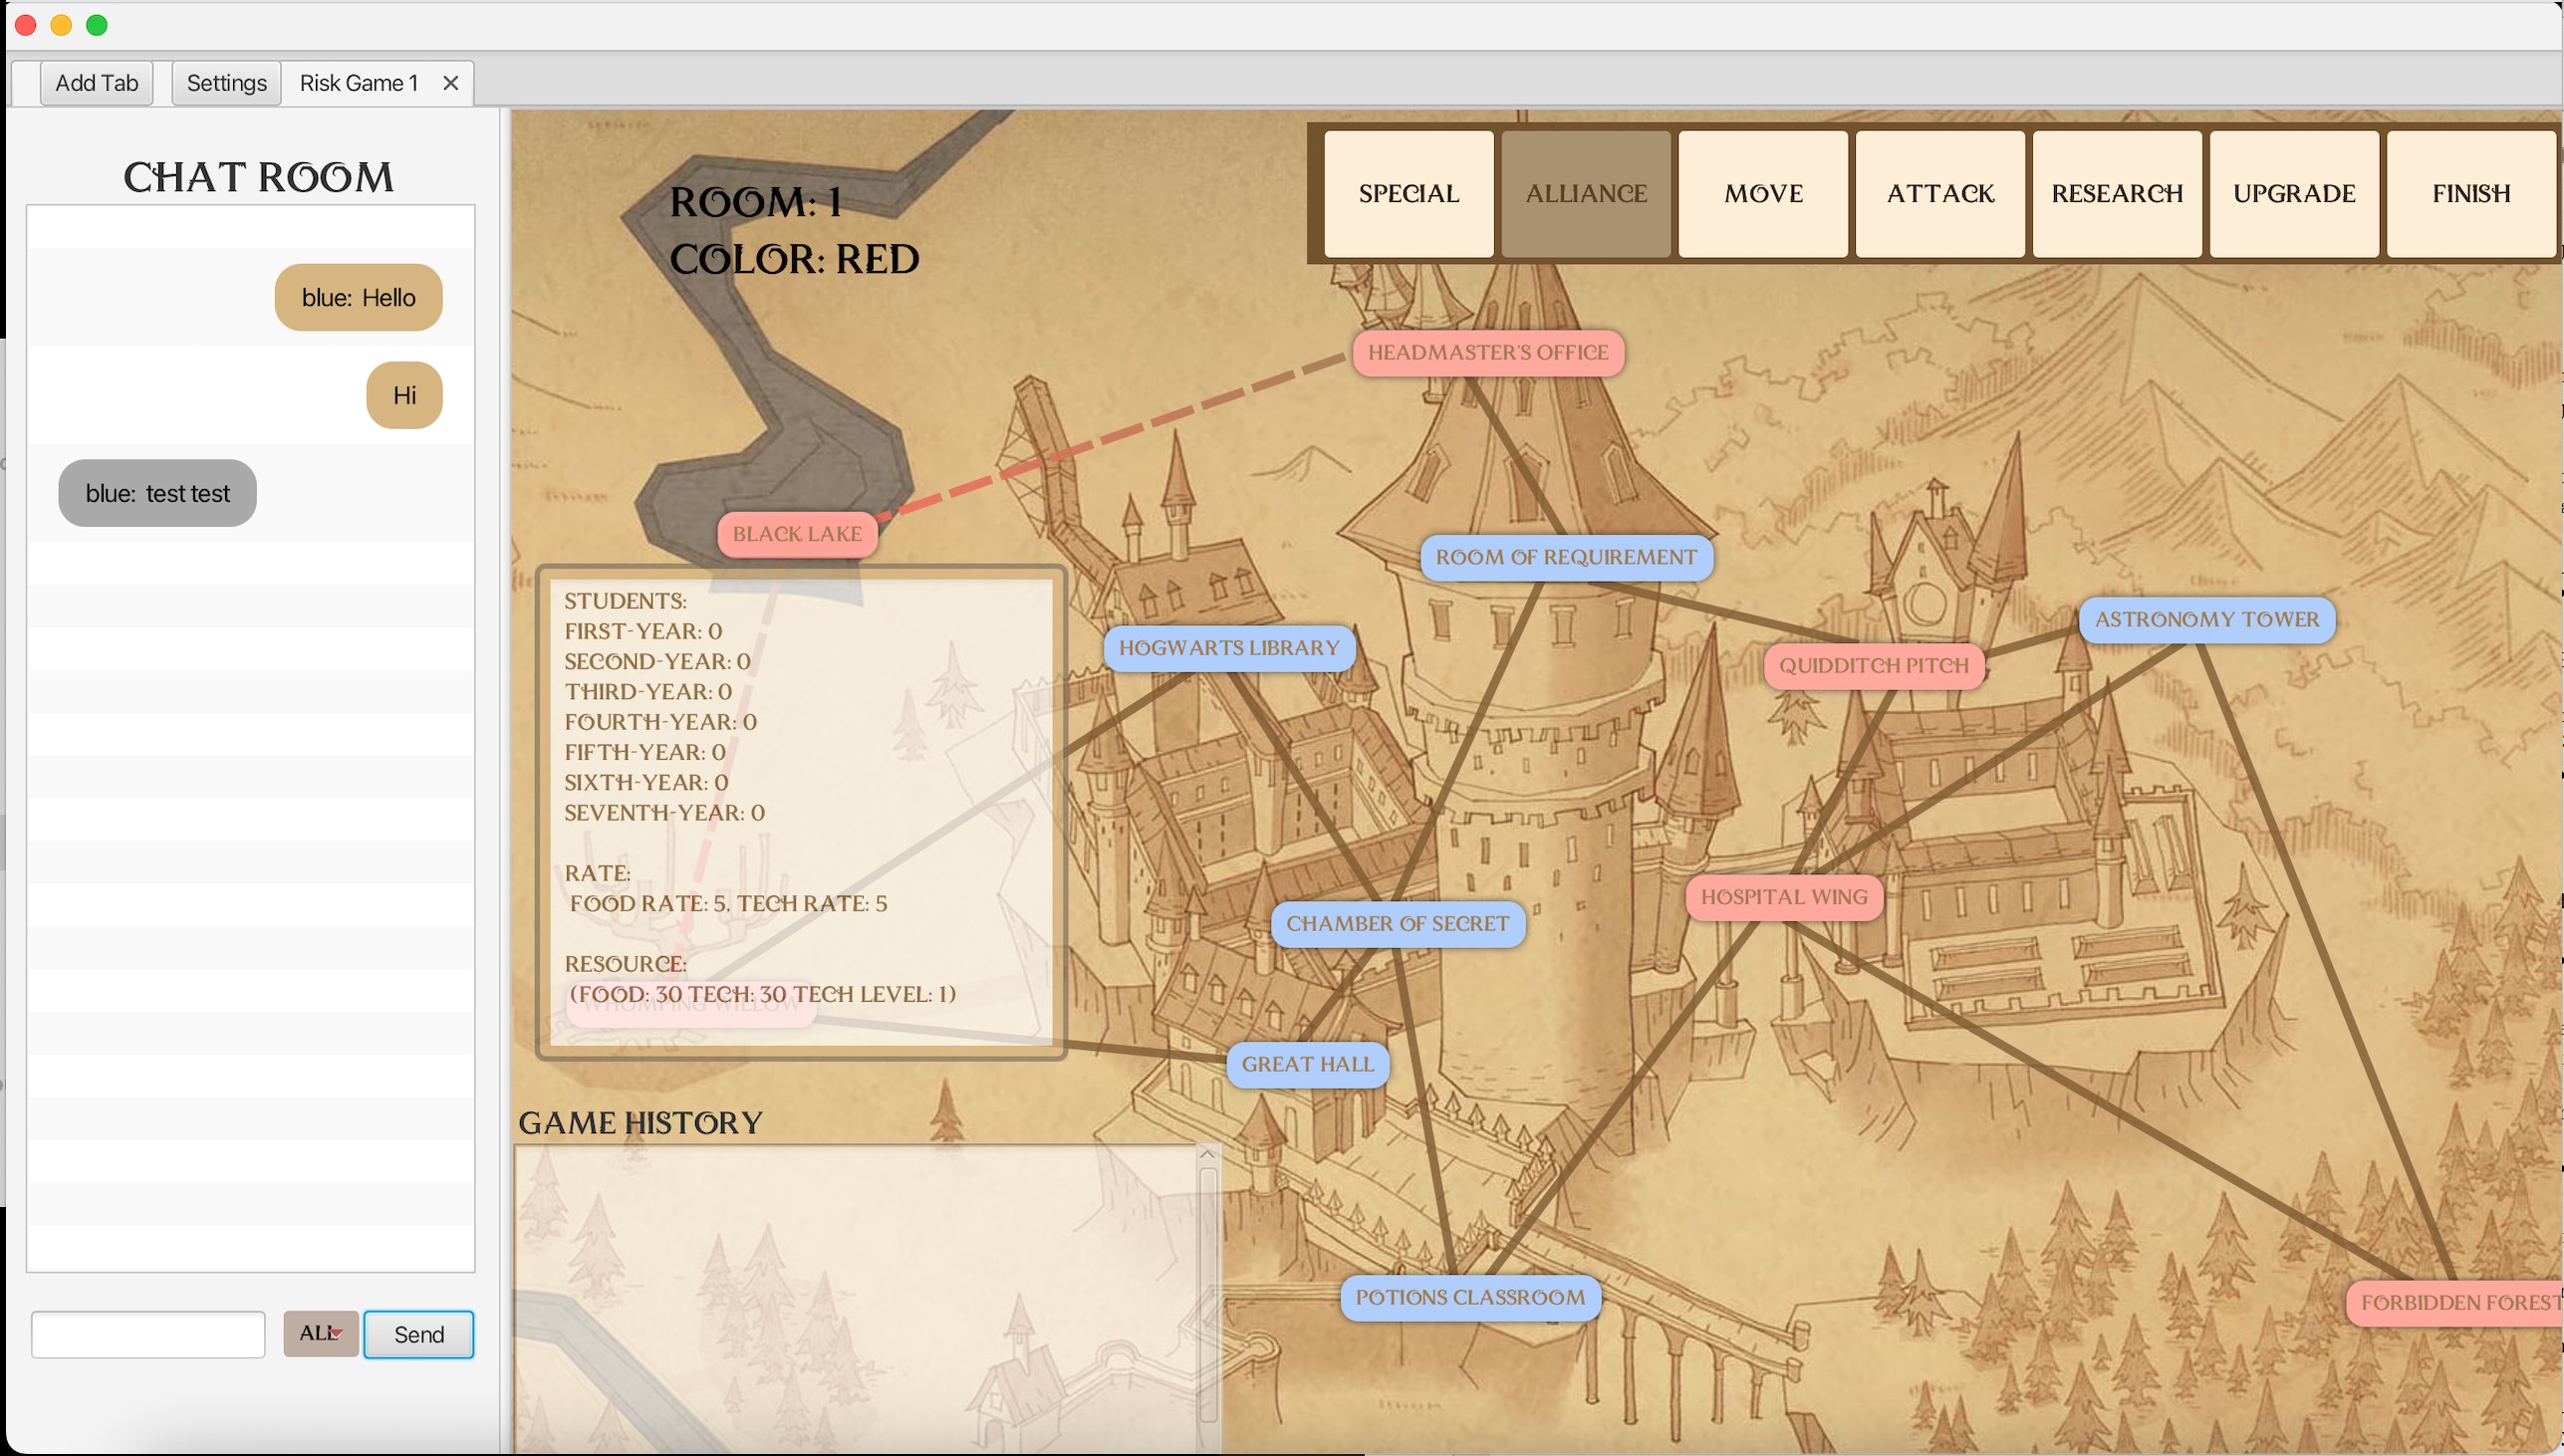The height and width of the screenshot is (1456, 2564).
Task: Click the 'blue: Hello' chat bubble
Action: click(358, 298)
